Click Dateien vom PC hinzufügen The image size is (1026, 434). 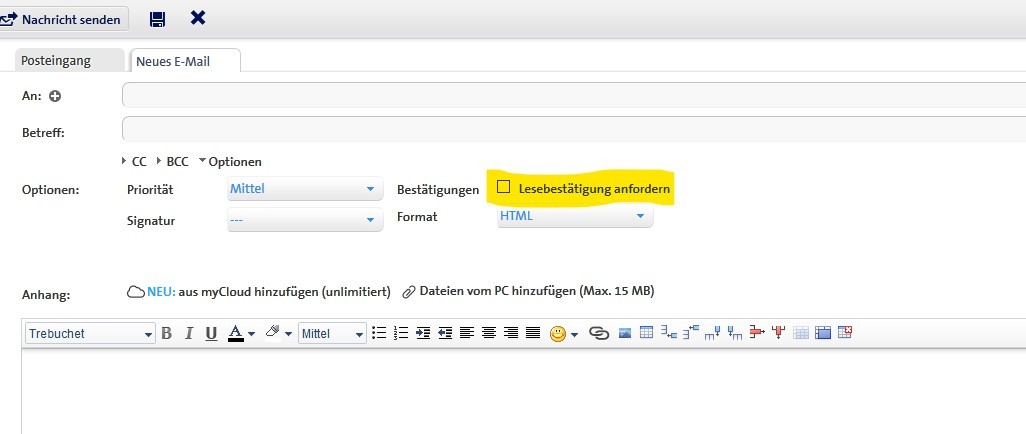pyautogui.click(x=528, y=291)
